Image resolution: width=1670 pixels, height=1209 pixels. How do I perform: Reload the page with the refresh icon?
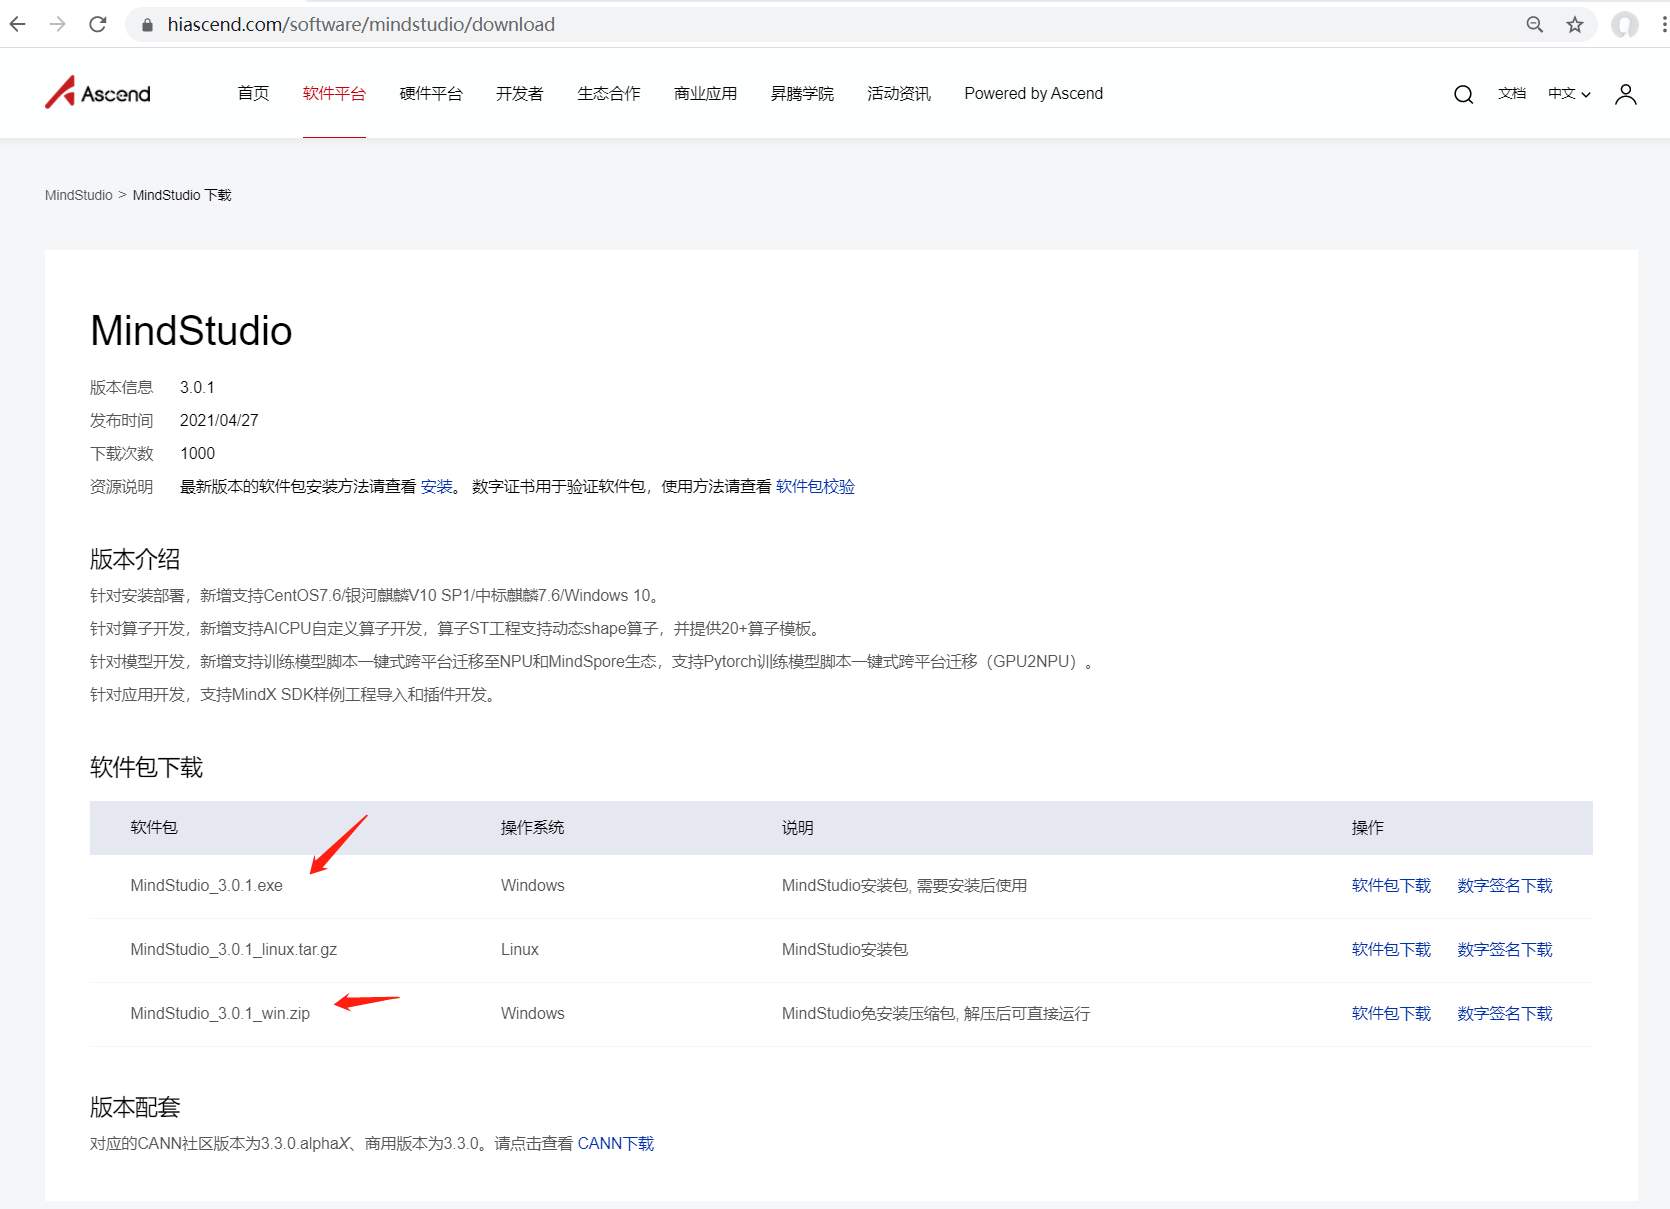pyautogui.click(x=97, y=24)
